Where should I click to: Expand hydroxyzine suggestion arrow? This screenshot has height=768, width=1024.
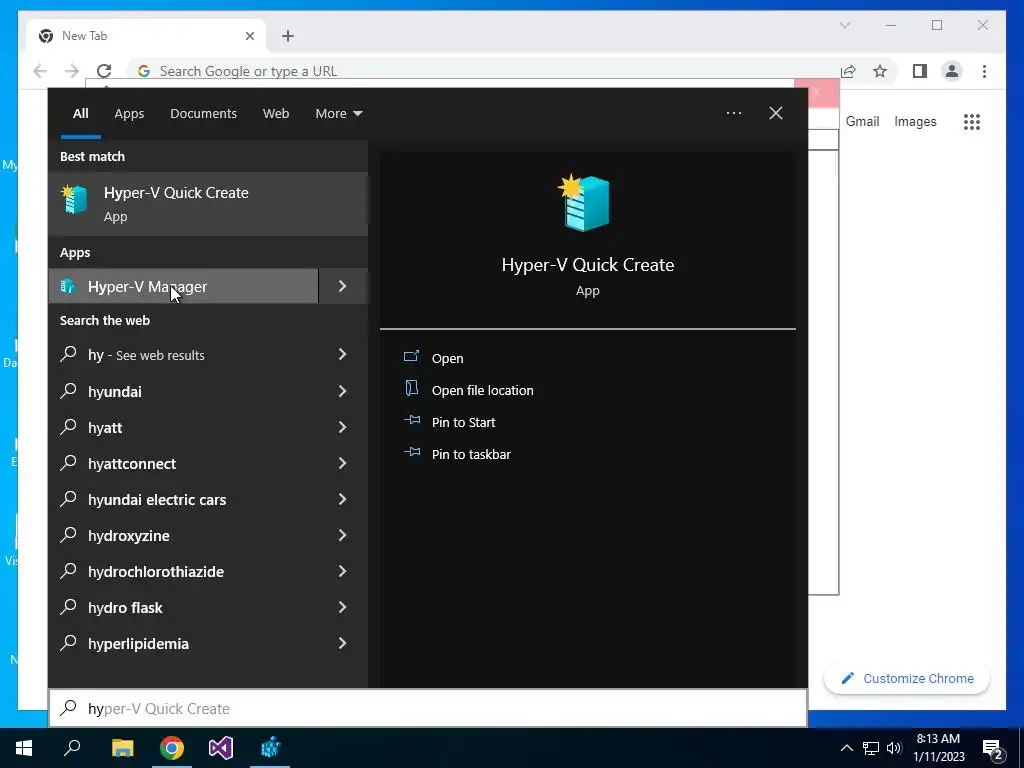342,535
